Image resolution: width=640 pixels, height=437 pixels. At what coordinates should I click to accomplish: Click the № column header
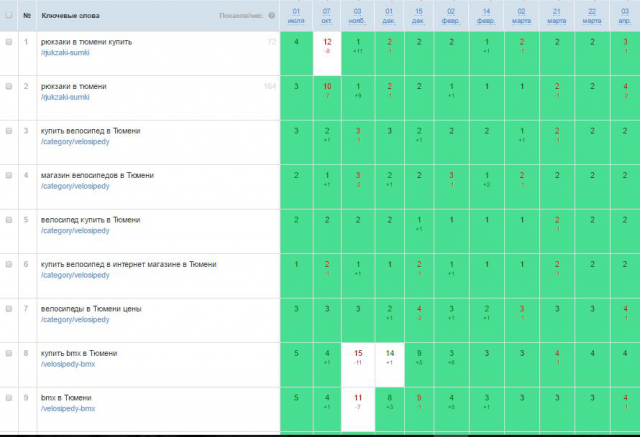[27, 16]
